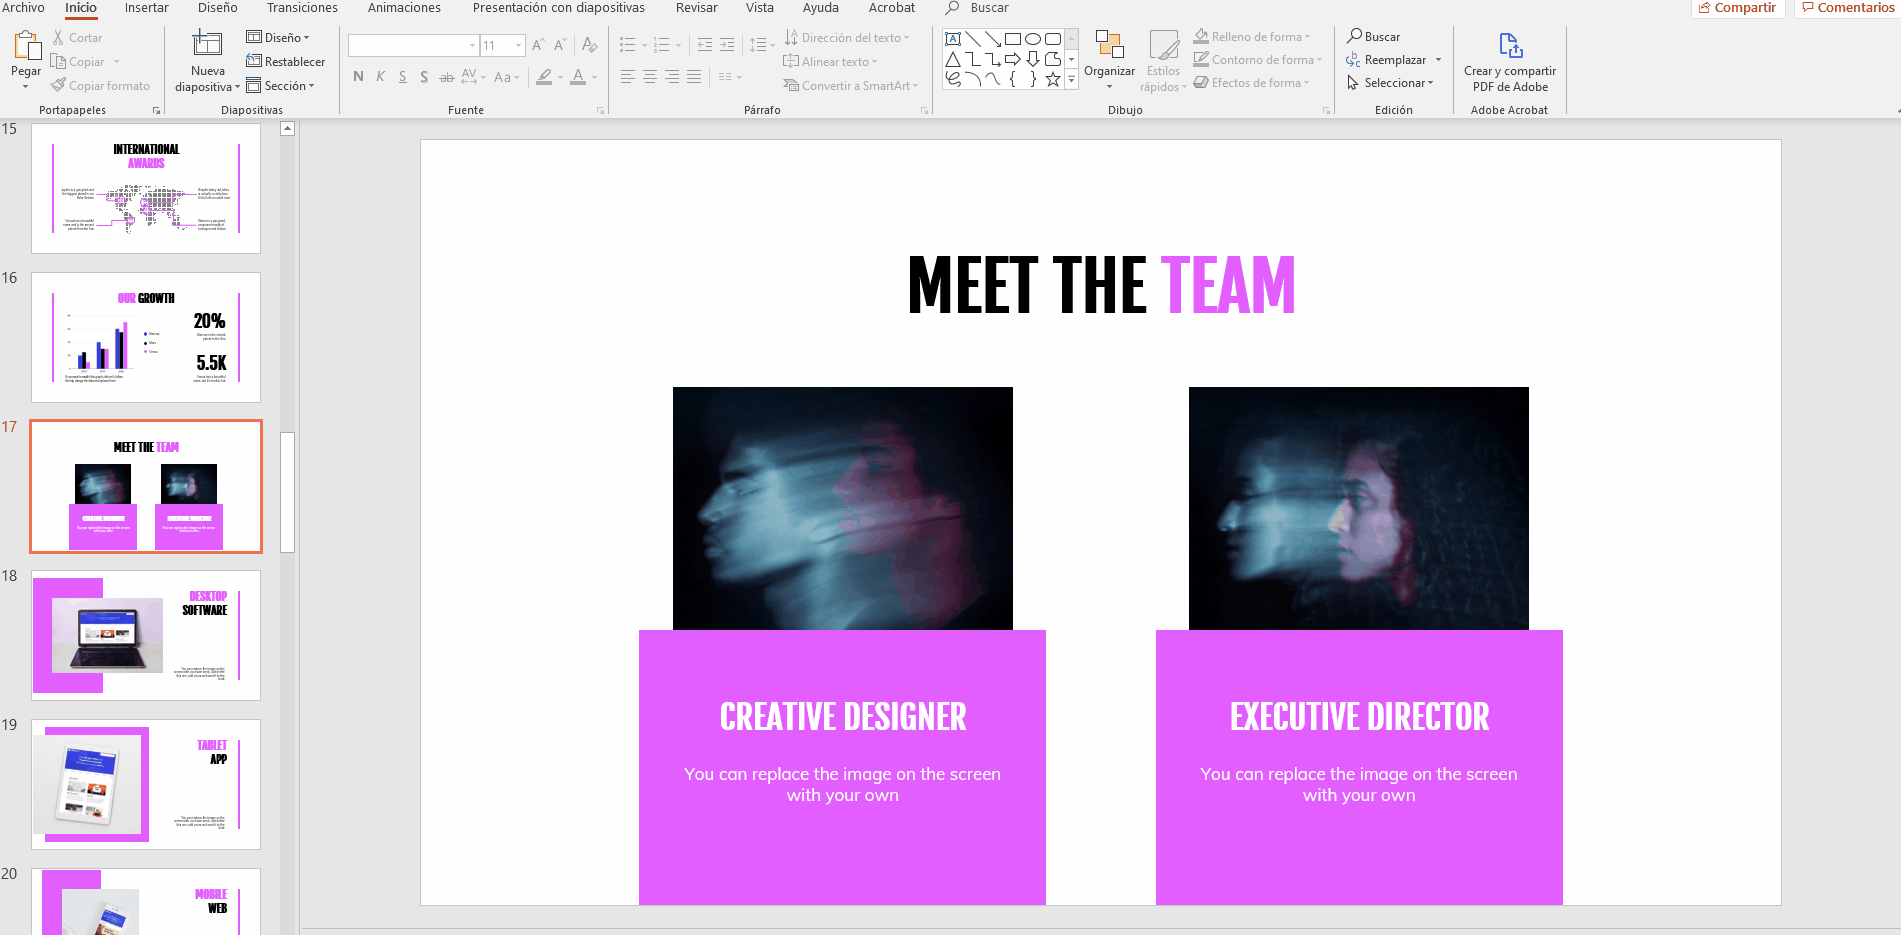This screenshot has width=1901, height=935.
Task: Toggle underline S formatting
Action: click(402, 77)
